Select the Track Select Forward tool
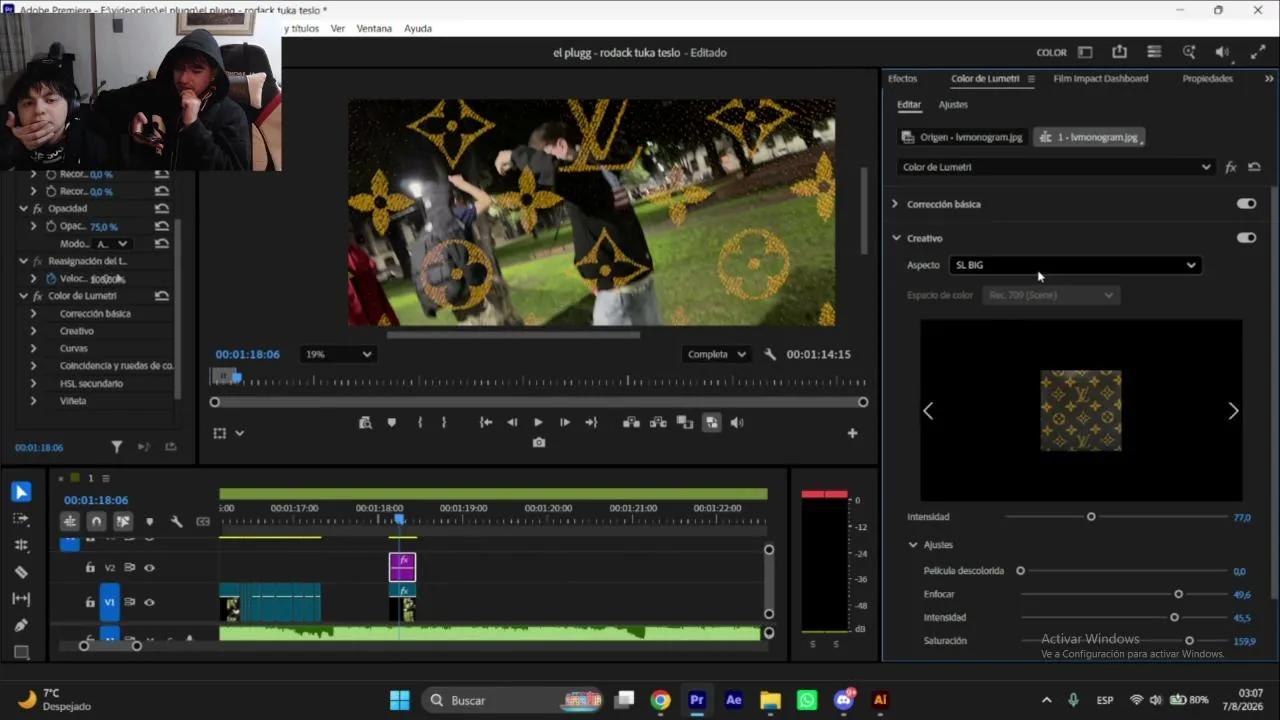 point(21,519)
